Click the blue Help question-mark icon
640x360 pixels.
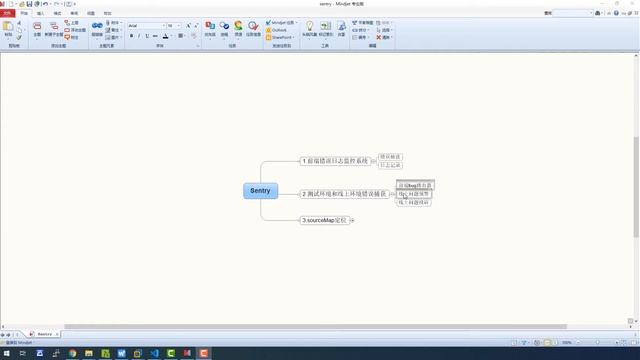coord(616,13)
